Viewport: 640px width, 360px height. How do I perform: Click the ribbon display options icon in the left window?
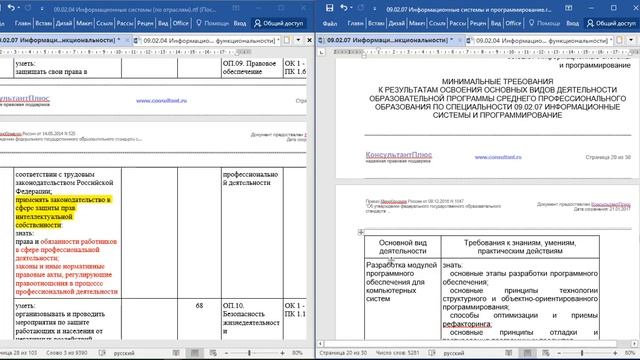[x=236, y=8]
